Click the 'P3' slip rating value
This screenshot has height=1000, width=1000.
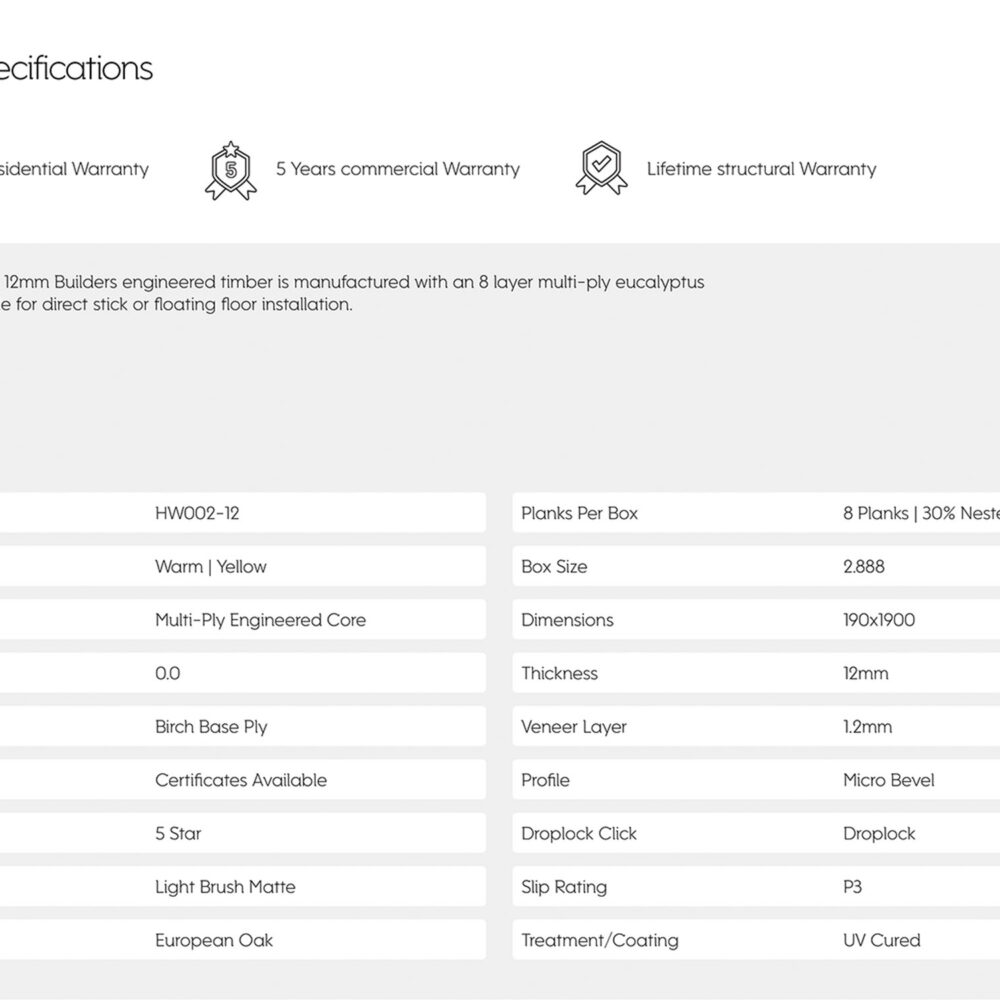click(852, 887)
